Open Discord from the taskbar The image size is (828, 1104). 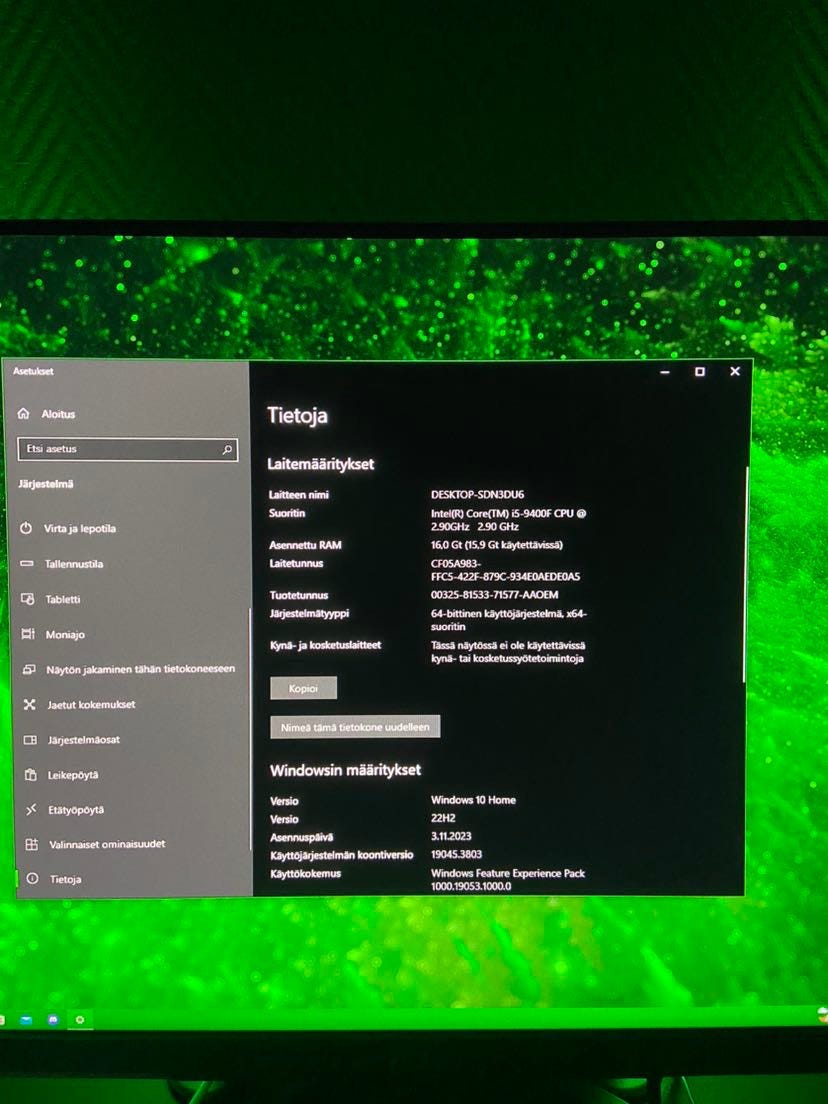53,1019
